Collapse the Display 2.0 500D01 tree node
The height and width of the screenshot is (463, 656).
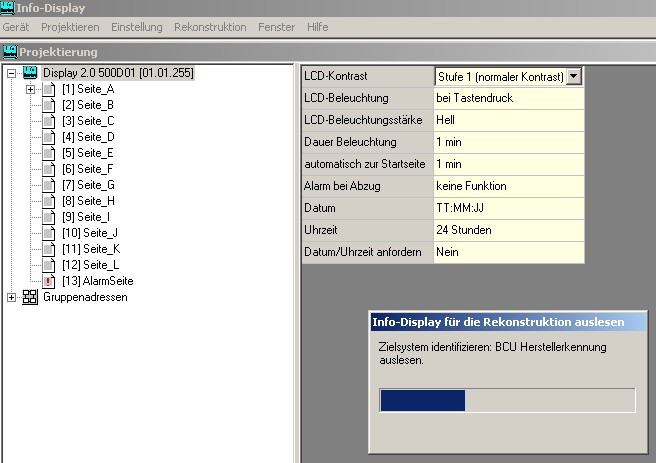click(x=12, y=74)
